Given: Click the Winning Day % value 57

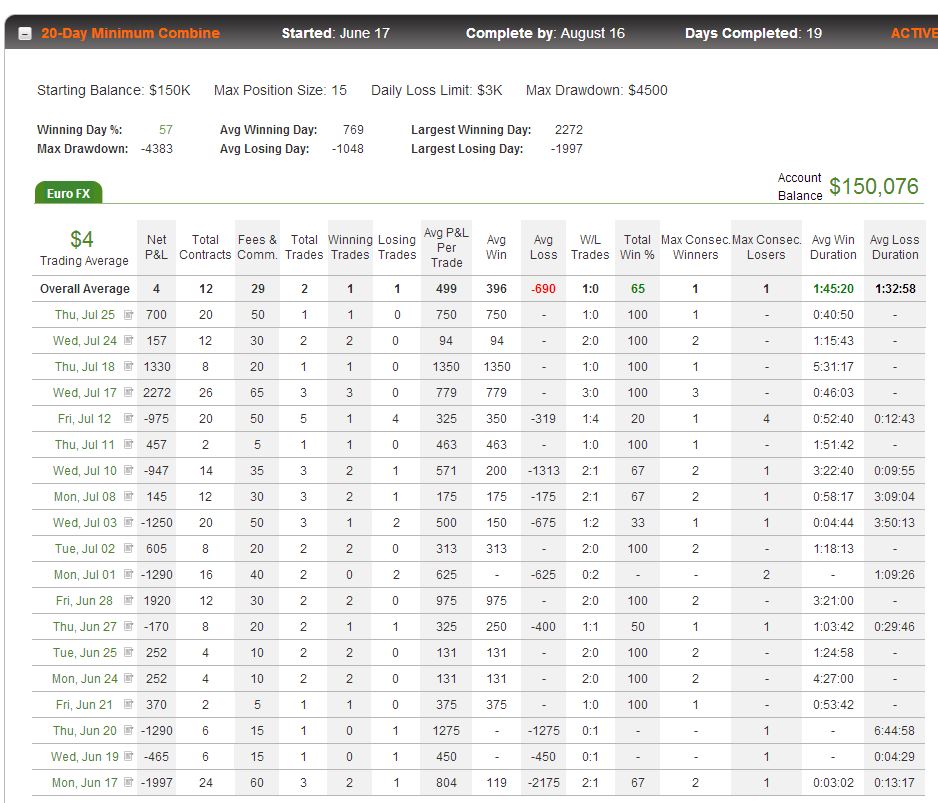Looking at the screenshot, I should [x=166, y=130].
